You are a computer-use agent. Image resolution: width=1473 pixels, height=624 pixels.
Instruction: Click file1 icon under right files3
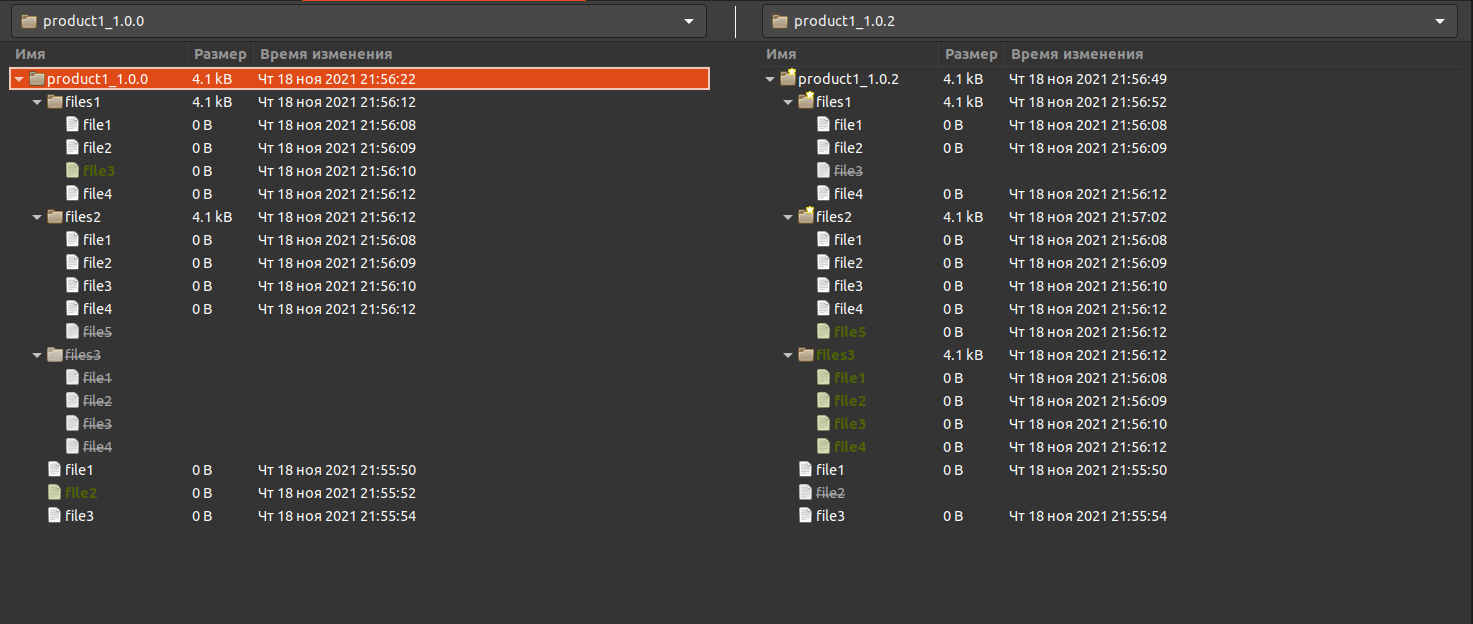(x=823, y=378)
